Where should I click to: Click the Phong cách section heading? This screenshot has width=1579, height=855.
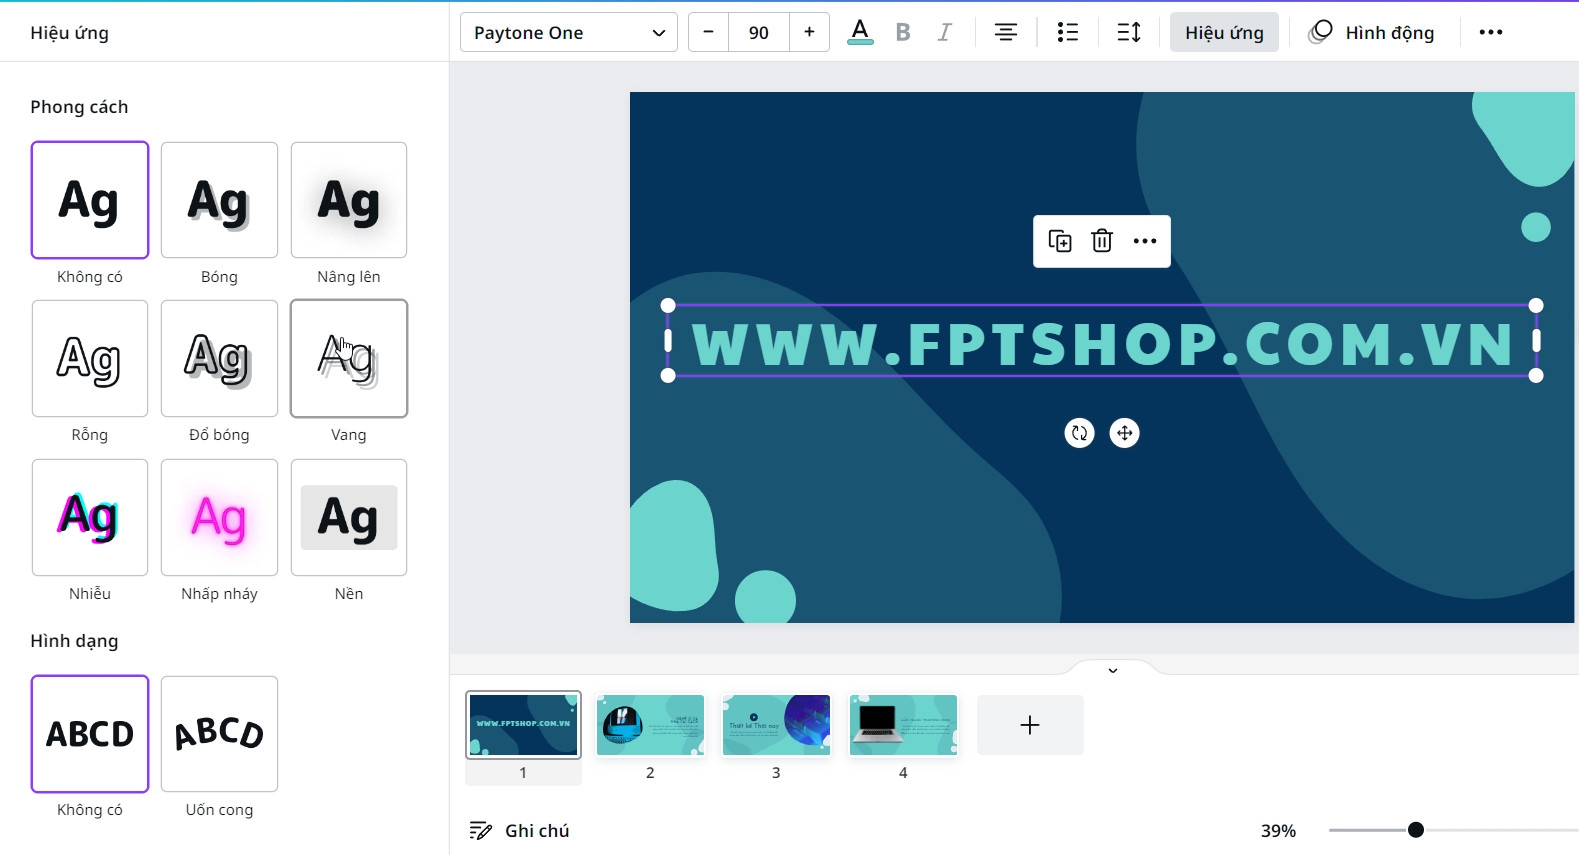coord(79,107)
